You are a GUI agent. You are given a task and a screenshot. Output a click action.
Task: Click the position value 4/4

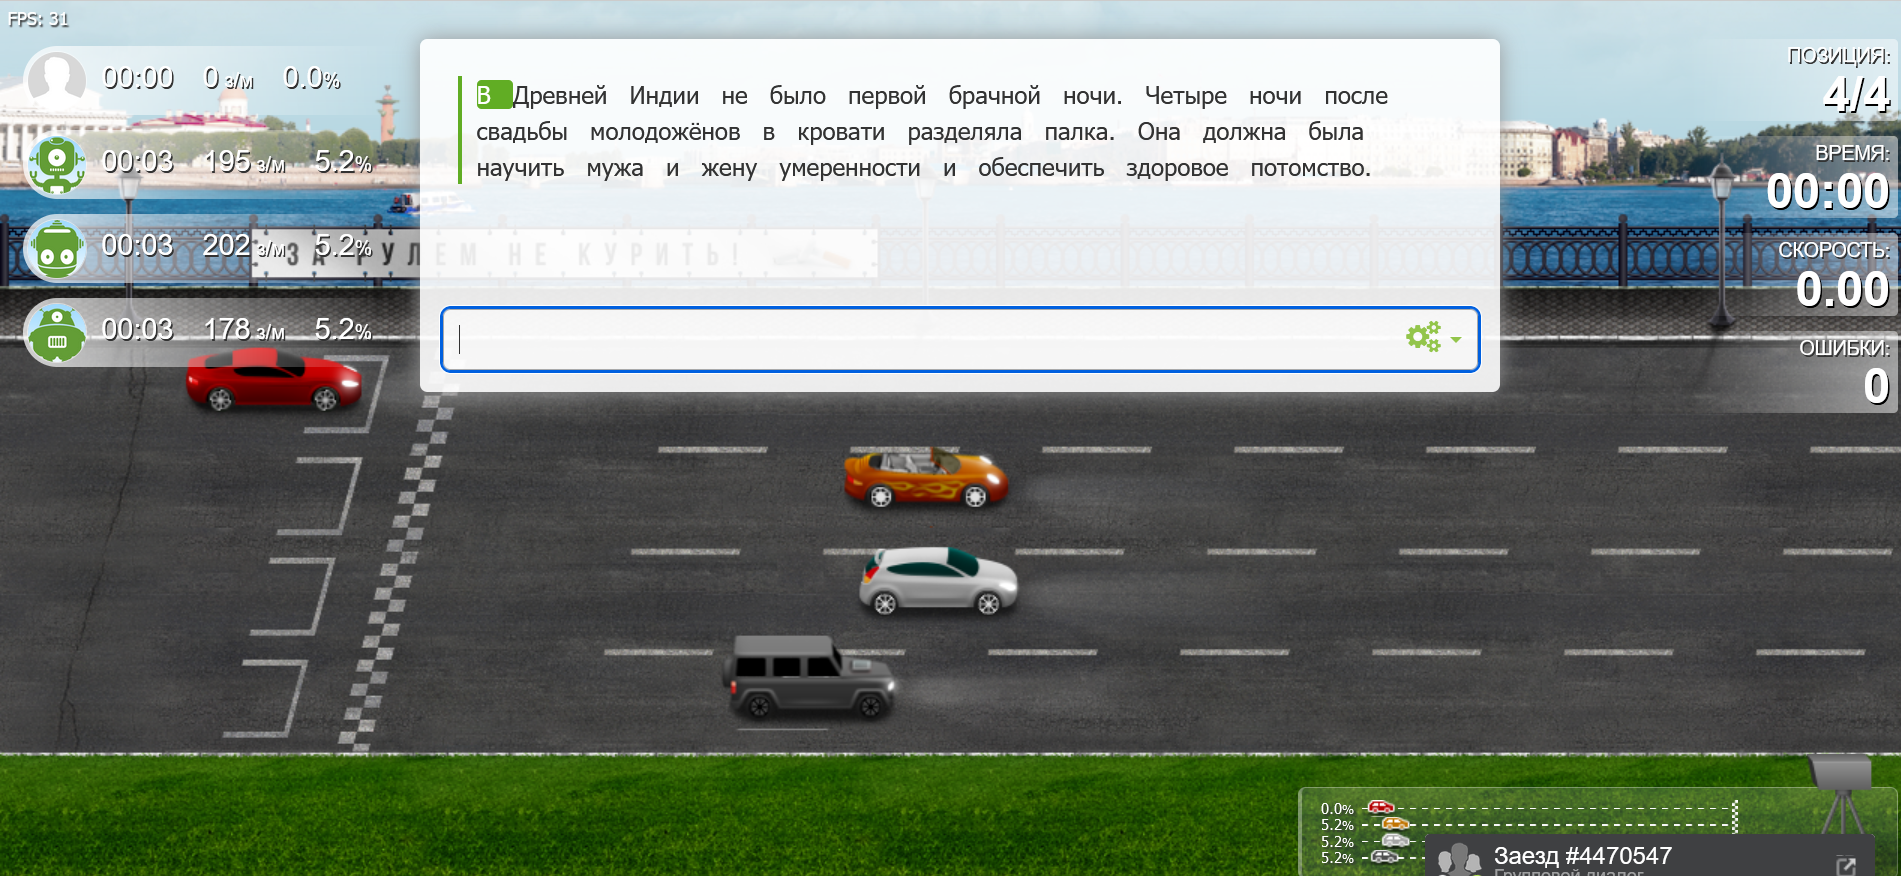pos(1856,95)
